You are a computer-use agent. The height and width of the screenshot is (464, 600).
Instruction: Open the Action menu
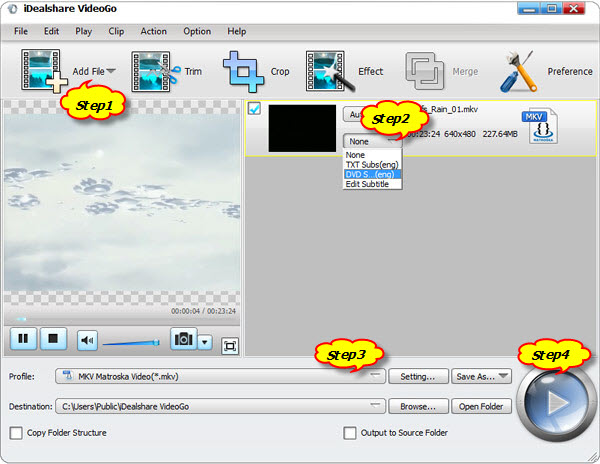(153, 31)
